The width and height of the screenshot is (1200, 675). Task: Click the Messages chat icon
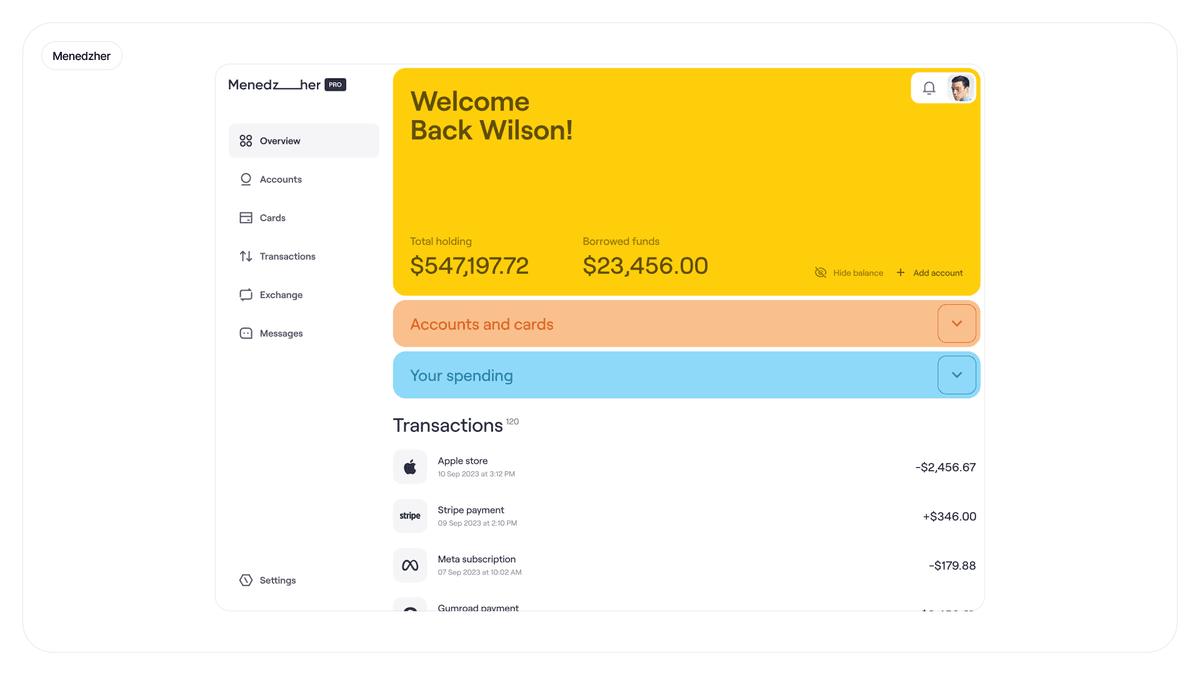[246, 333]
